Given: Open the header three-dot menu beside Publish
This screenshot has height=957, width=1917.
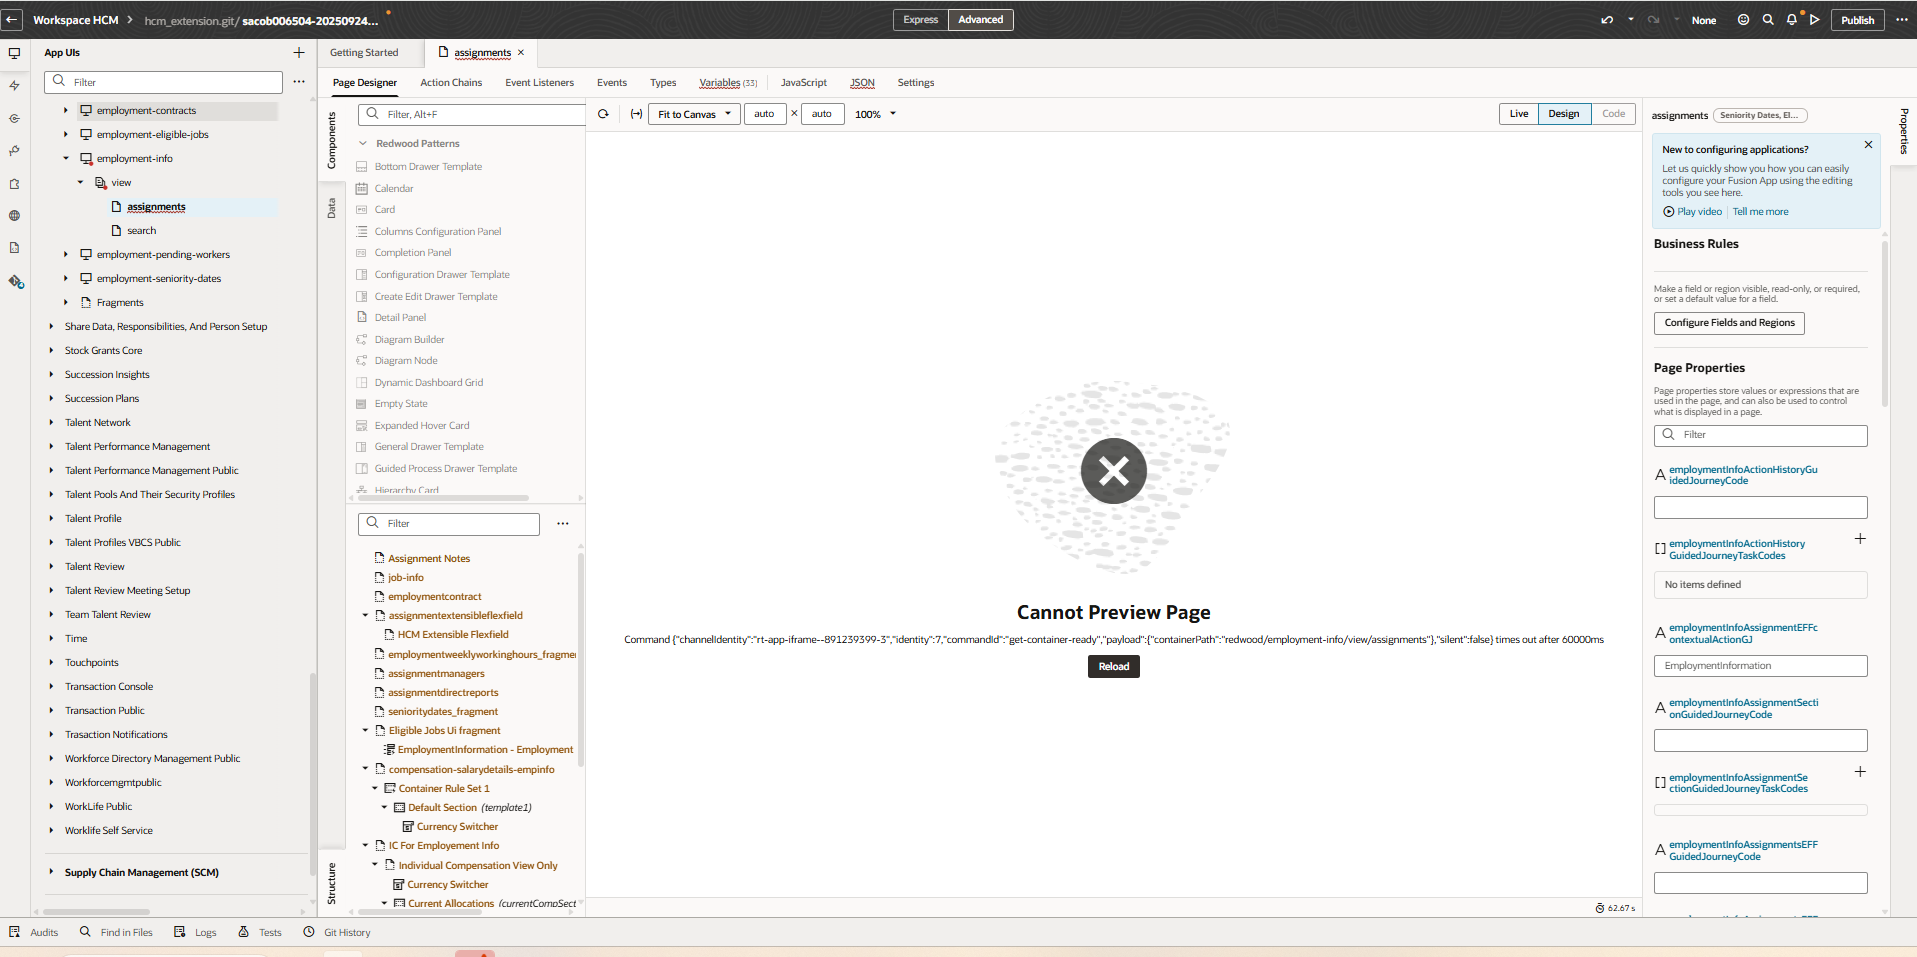Looking at the screenshot, I should (x=1902, y=20).
